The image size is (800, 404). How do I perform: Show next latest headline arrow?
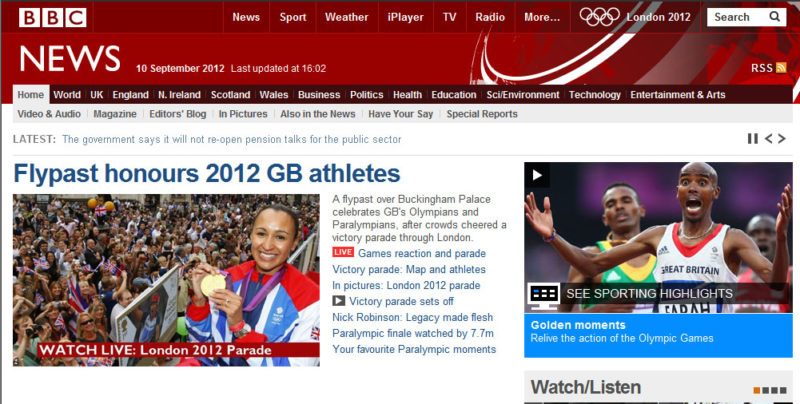782,138
